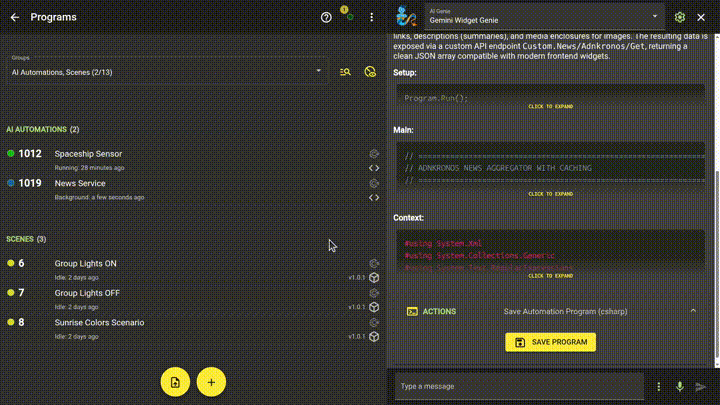Collapse the Actions section chevron
This screenshot has height=405, width=720.
click(693, 311)
